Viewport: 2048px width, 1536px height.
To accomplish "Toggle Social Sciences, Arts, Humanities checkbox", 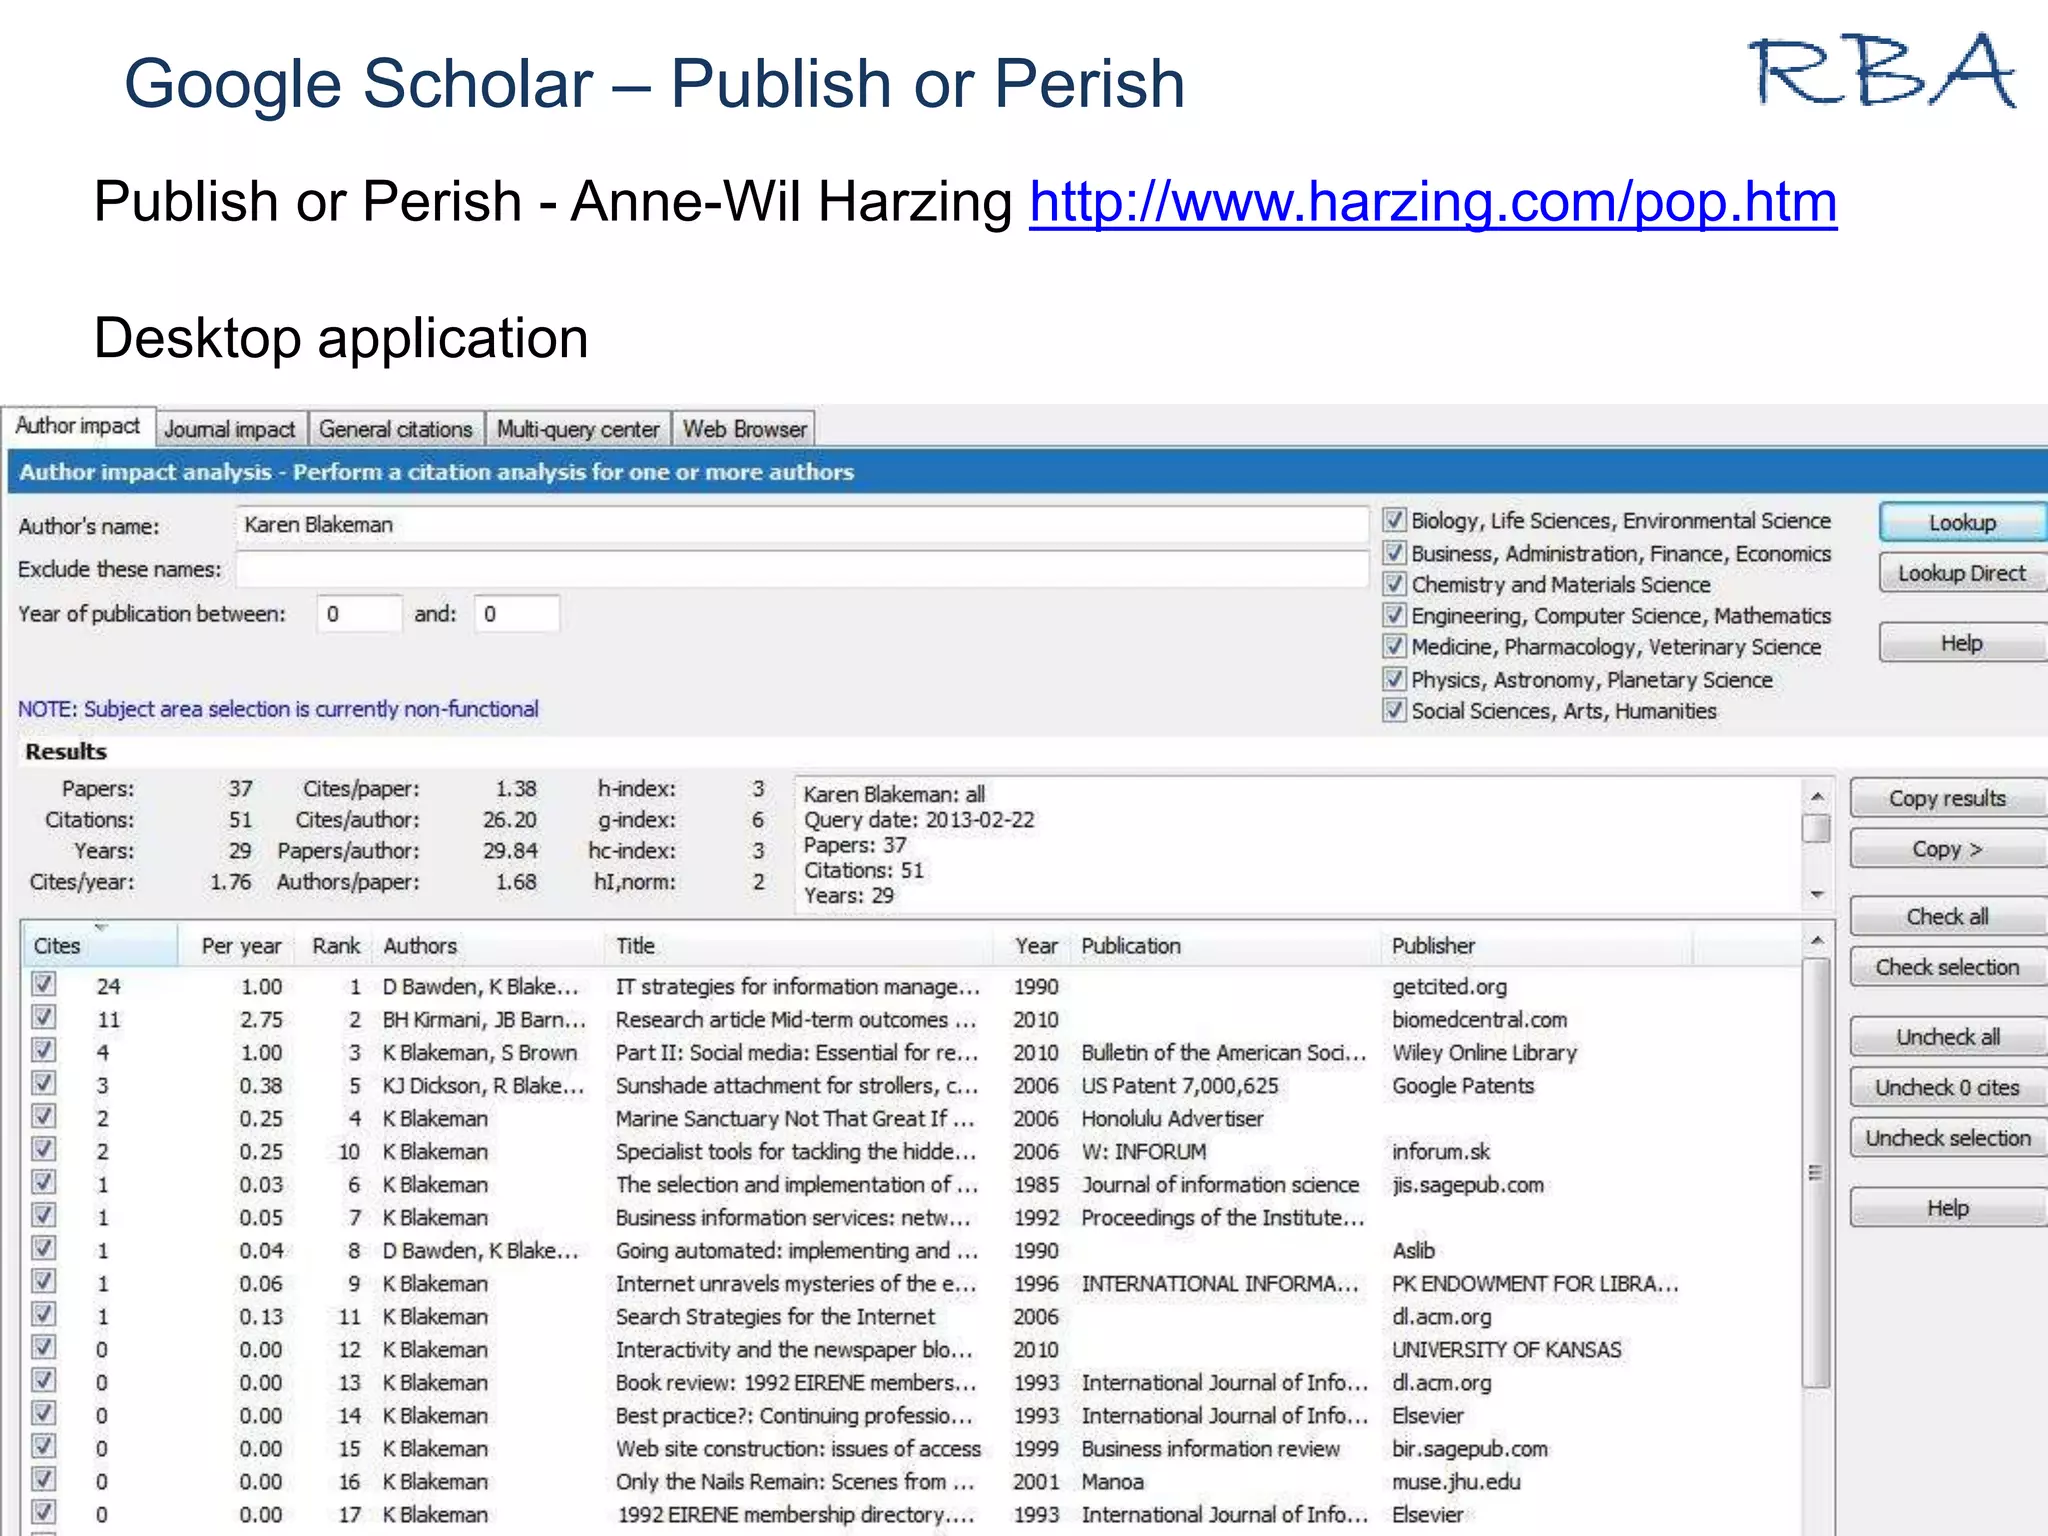I will (1394, 710).
